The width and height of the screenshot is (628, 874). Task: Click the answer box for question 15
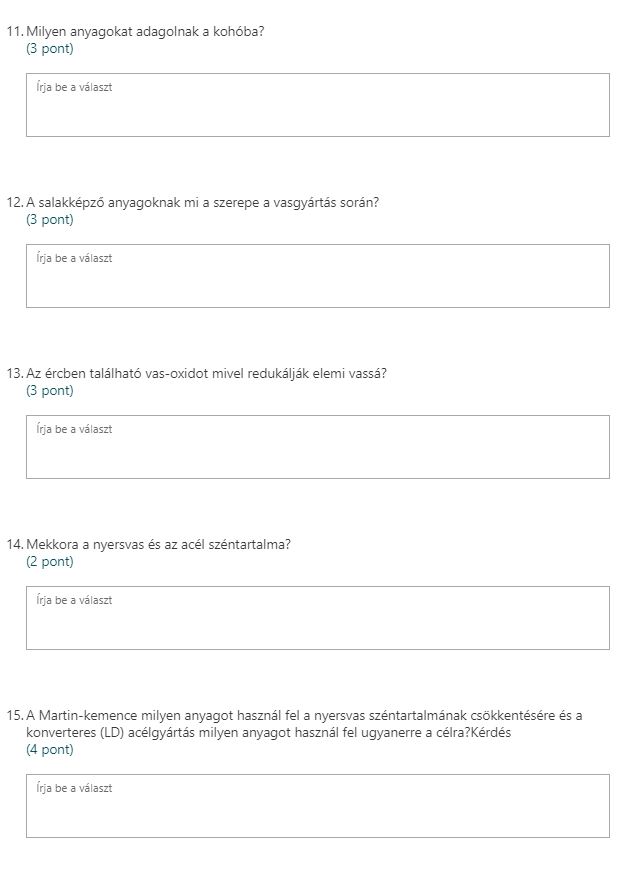317,806
